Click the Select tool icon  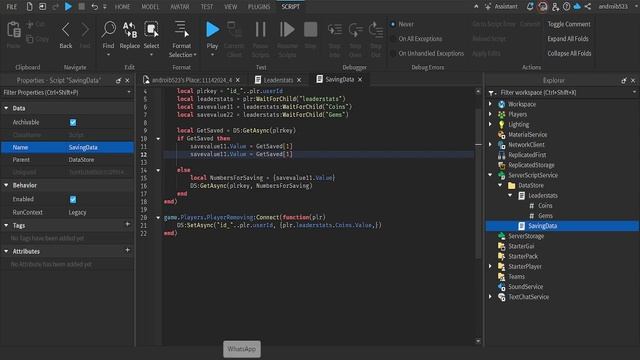tap(151, 30)
